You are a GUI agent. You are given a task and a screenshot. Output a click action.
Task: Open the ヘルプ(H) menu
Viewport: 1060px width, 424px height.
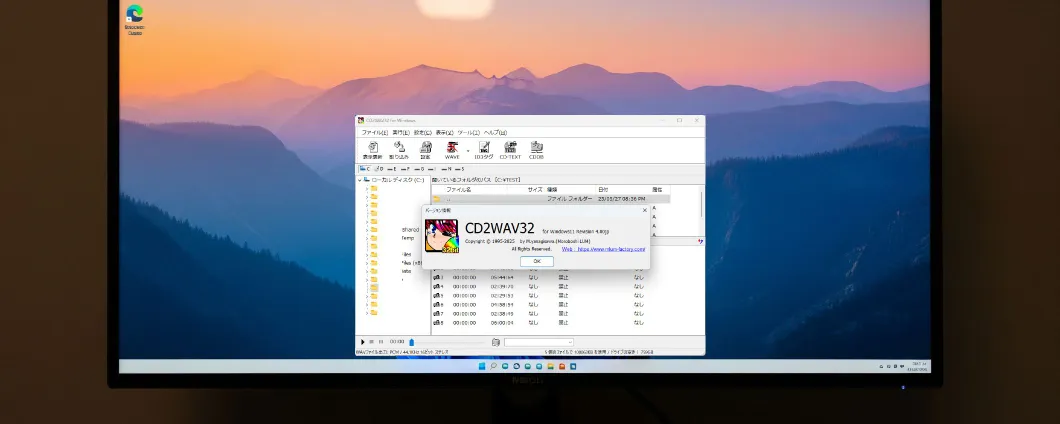496,133
